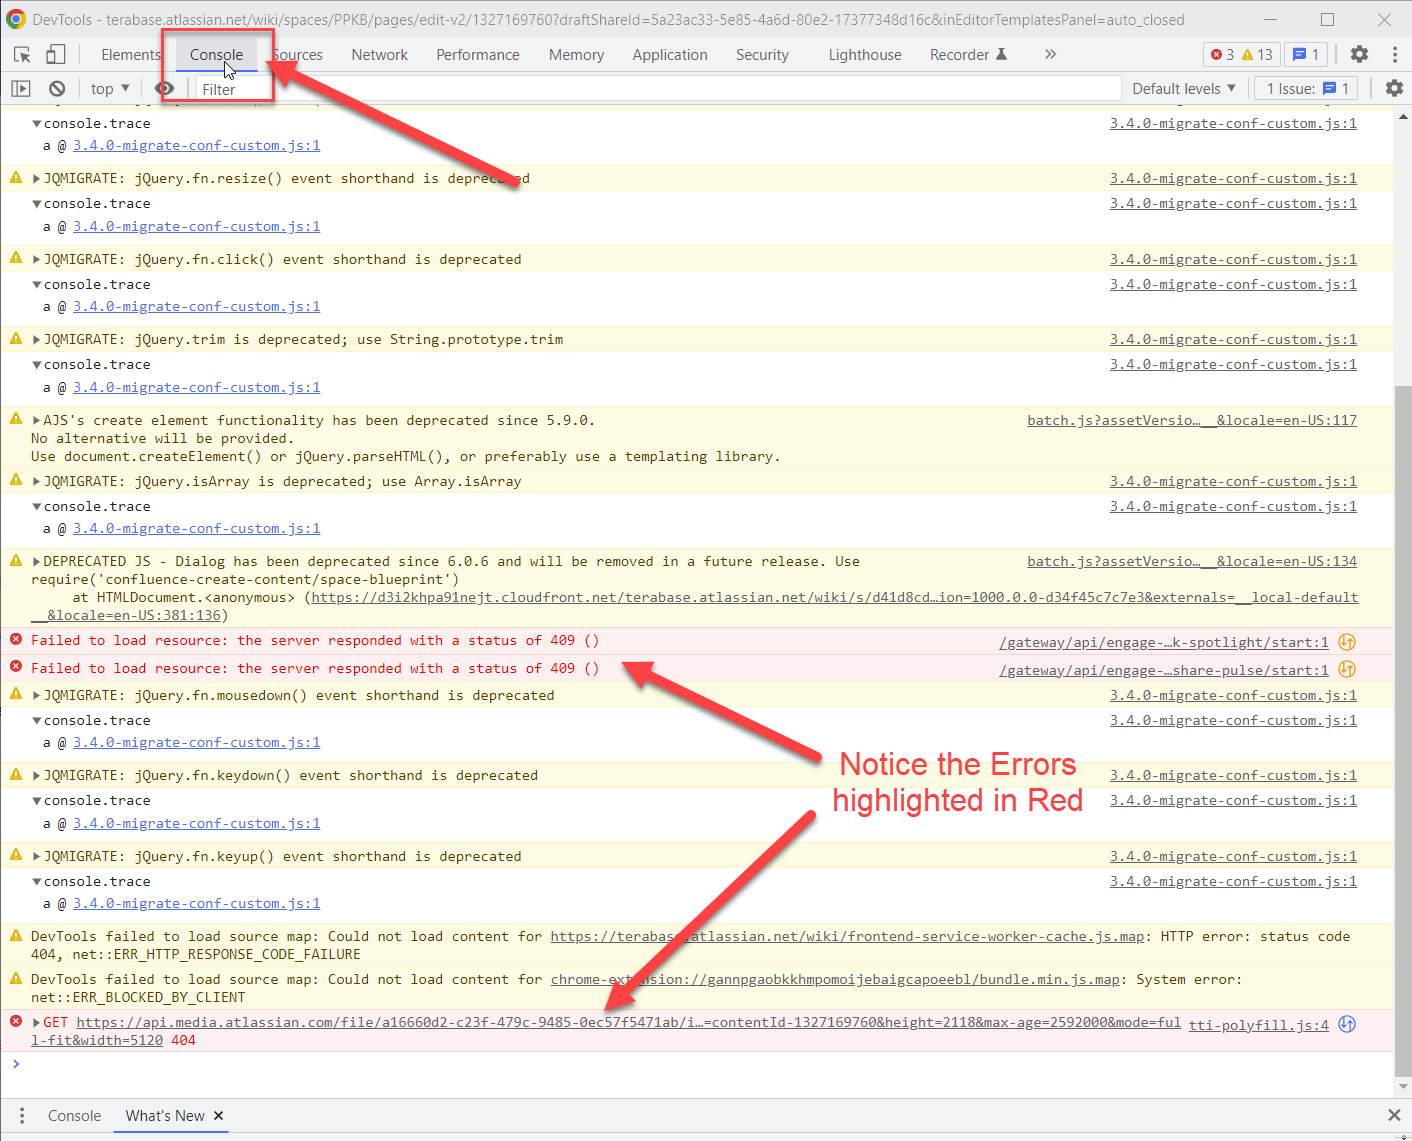Click the console prompt input line
The image size is (1412, 1141).
tap(700, 1064)
